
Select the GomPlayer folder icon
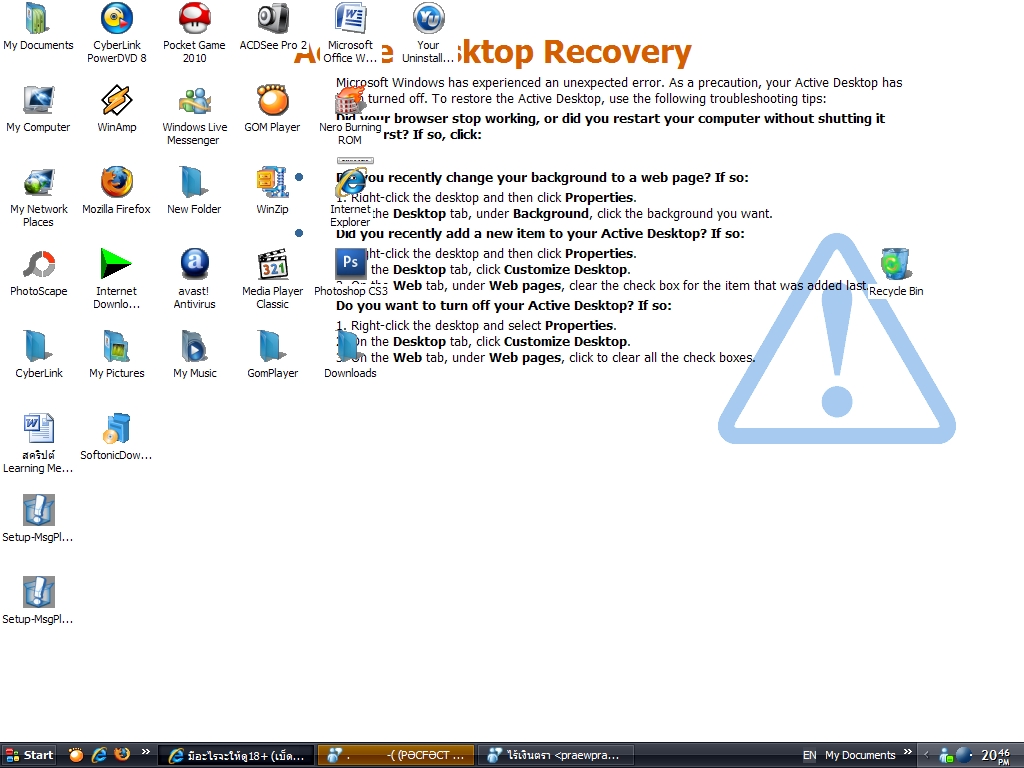click(272, 355)
